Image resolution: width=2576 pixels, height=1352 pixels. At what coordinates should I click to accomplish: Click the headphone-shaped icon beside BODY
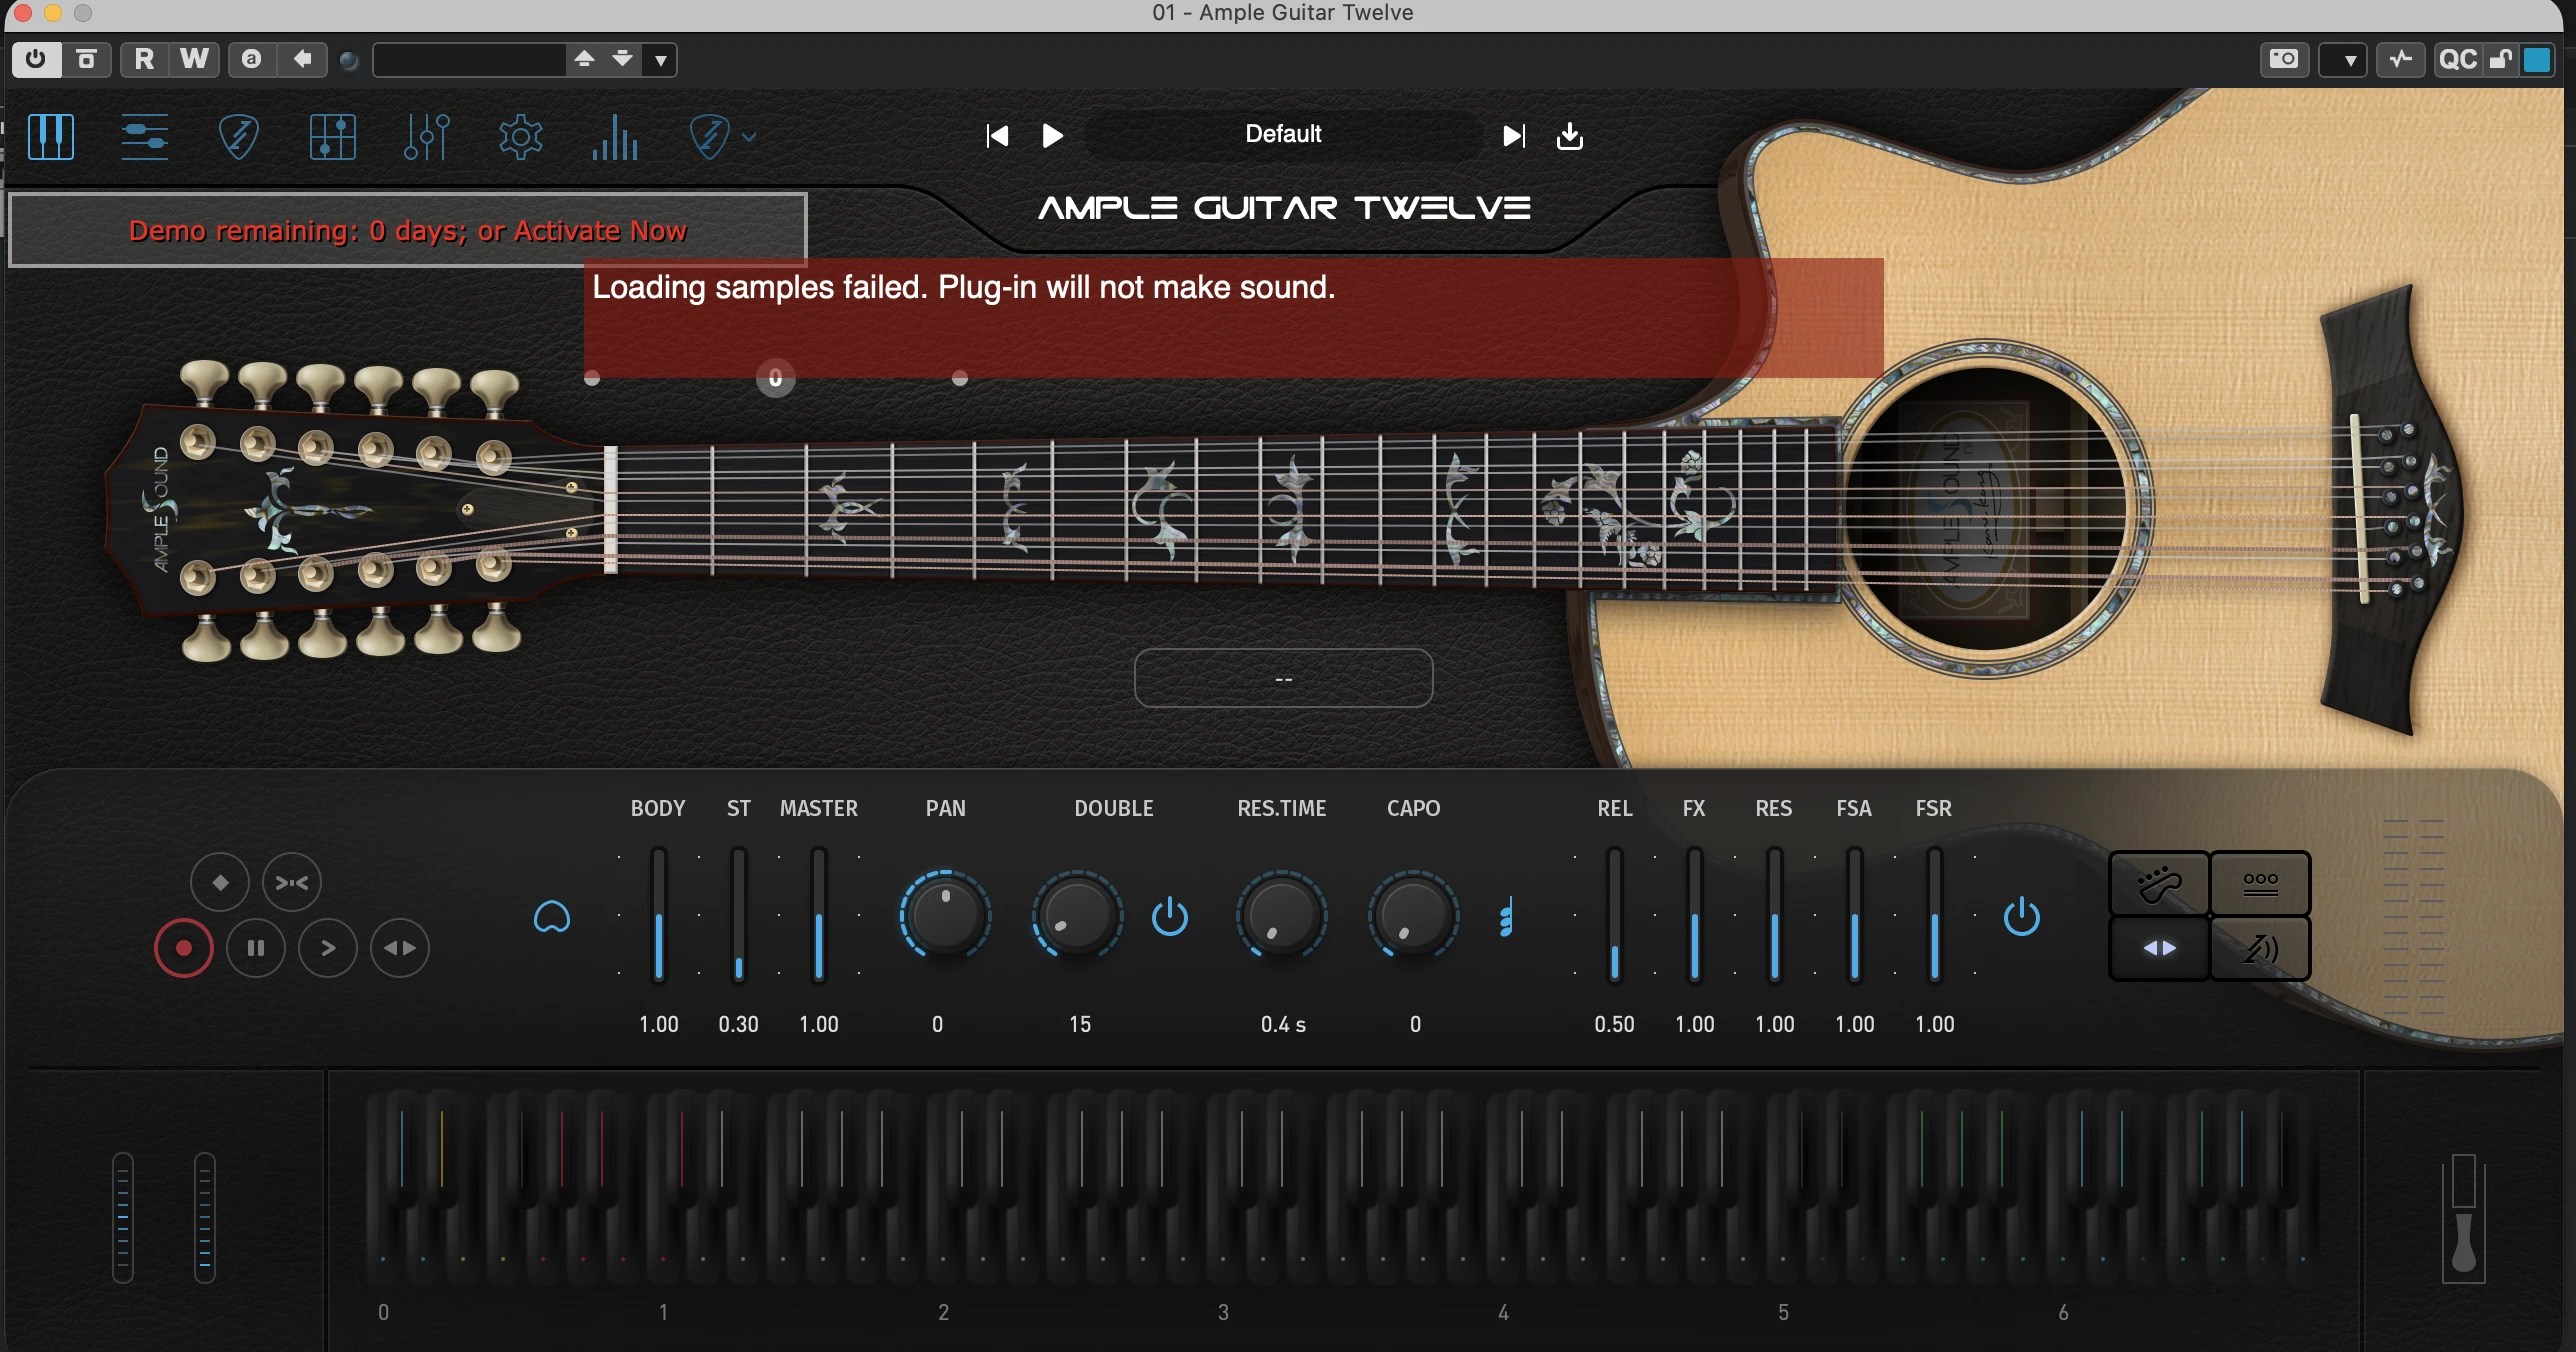[552, 917]
